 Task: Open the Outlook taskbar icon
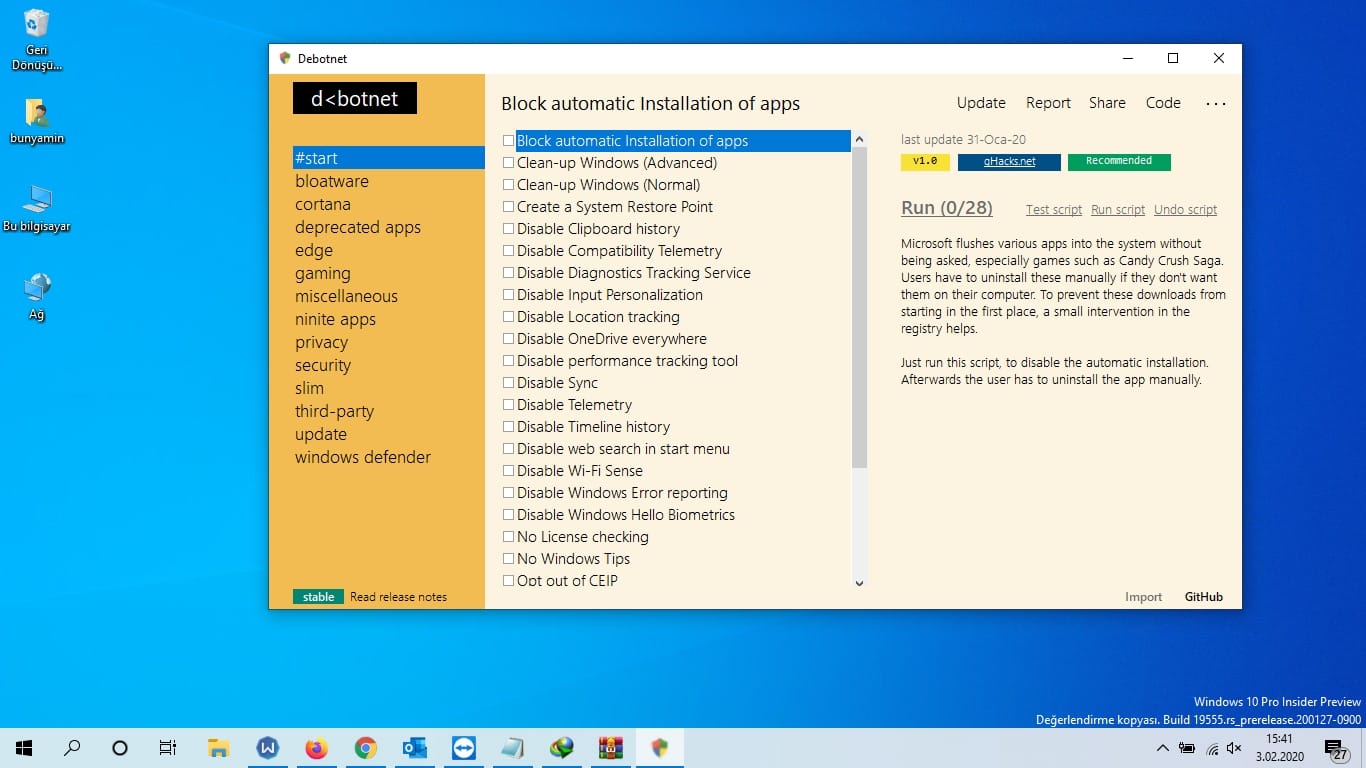pos(414,748)
